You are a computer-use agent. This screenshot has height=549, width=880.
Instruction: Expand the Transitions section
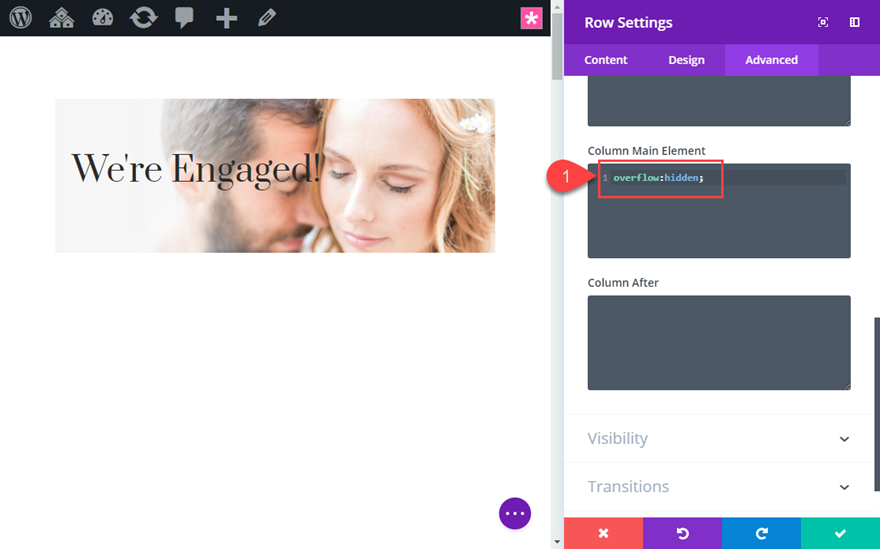(719, 487)
